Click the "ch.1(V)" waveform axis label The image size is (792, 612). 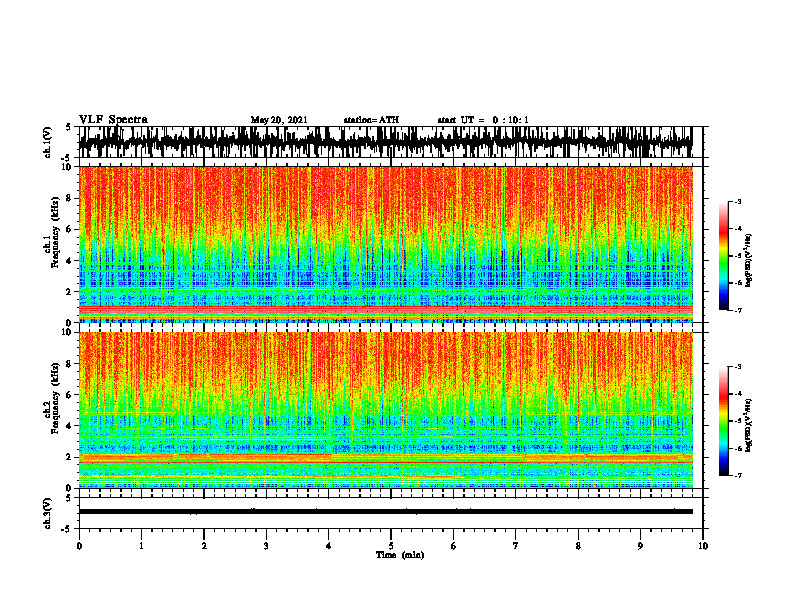48,142
